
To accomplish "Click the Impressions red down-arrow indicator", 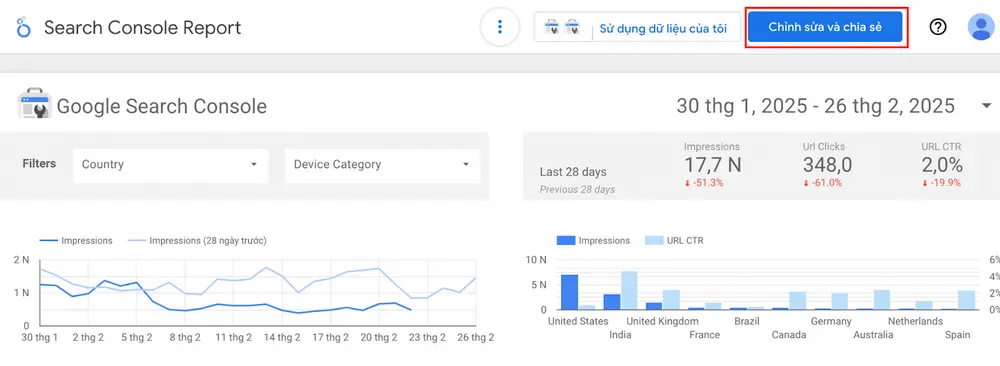I will [x=687, y=183].
